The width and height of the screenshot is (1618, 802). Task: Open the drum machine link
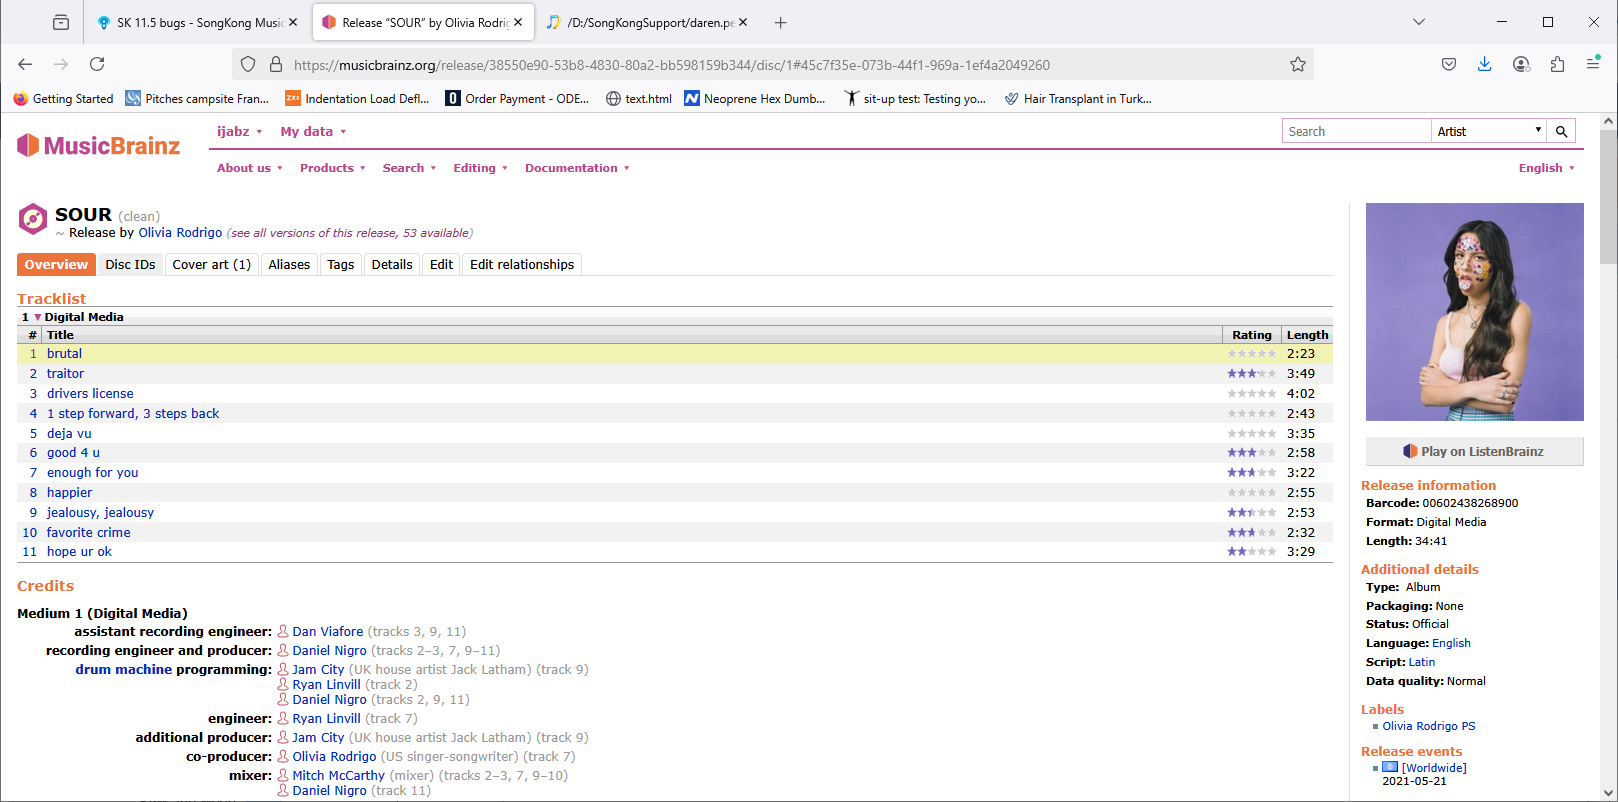pyautogui.click(x=124, y=669)
